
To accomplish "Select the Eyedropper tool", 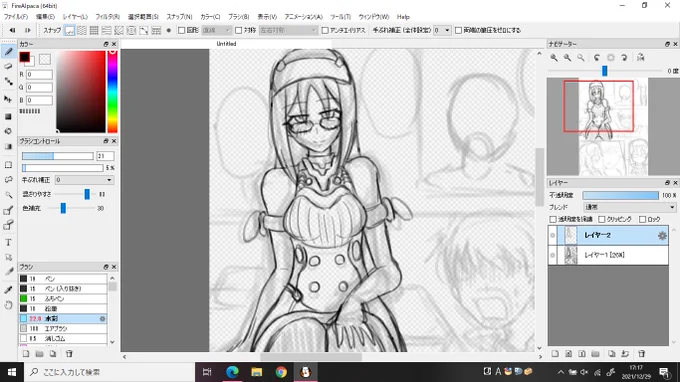I will (x=8, y=290).
